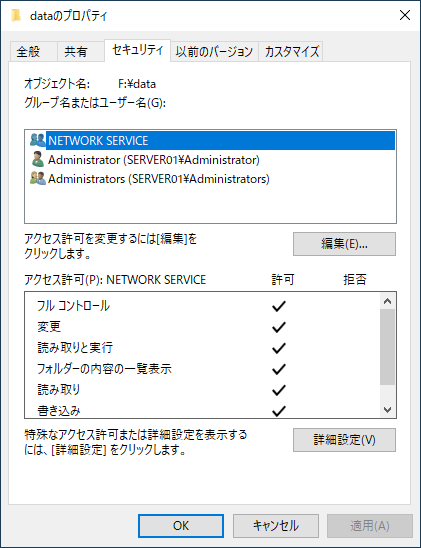Click the アクセス許可(P): NETWORK SERVICE label

(115, 280)
